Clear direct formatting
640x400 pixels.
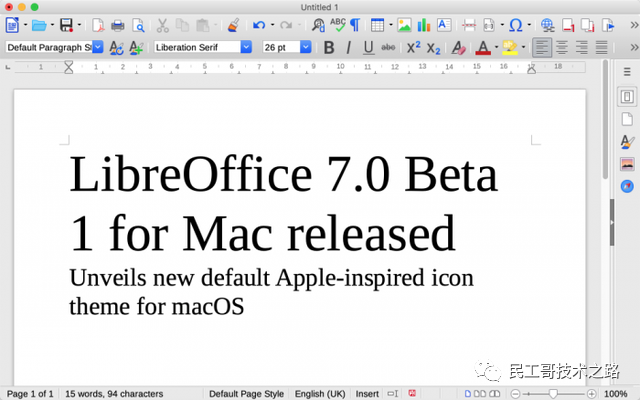tap(459, 48)
